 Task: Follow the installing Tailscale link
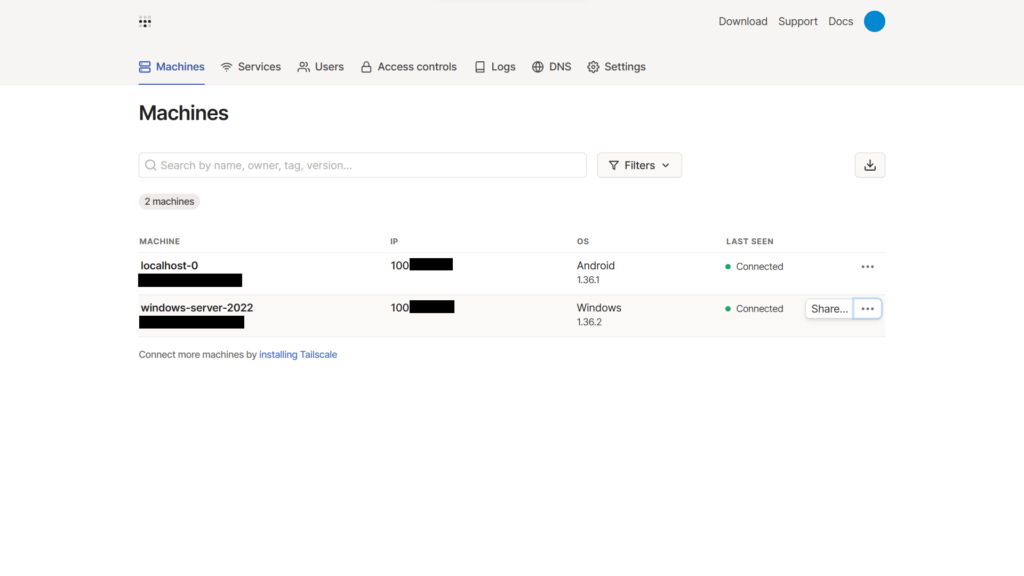(x=298, y=354)
